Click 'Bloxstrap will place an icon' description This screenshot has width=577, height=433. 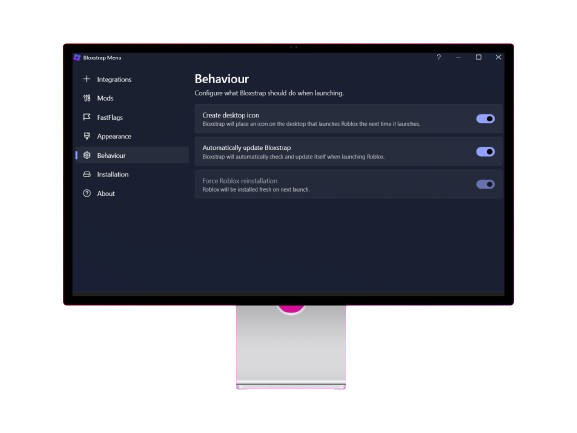(x=311, y=124)
